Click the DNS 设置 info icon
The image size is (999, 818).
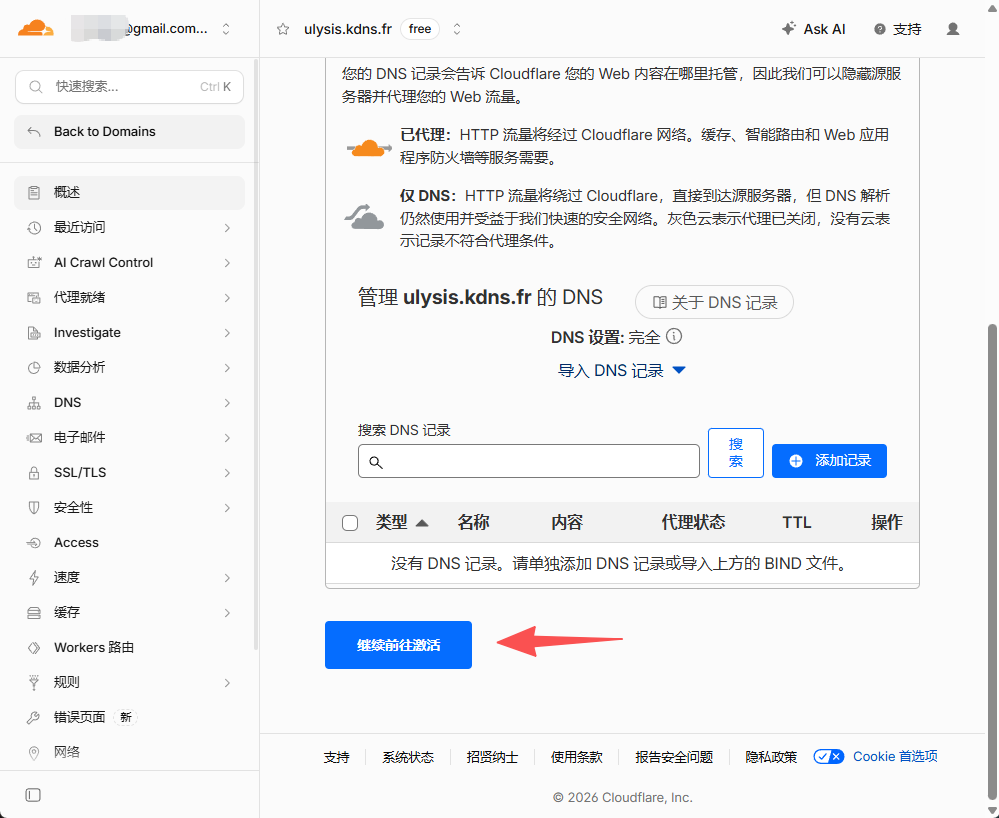[x=674, y=336]
